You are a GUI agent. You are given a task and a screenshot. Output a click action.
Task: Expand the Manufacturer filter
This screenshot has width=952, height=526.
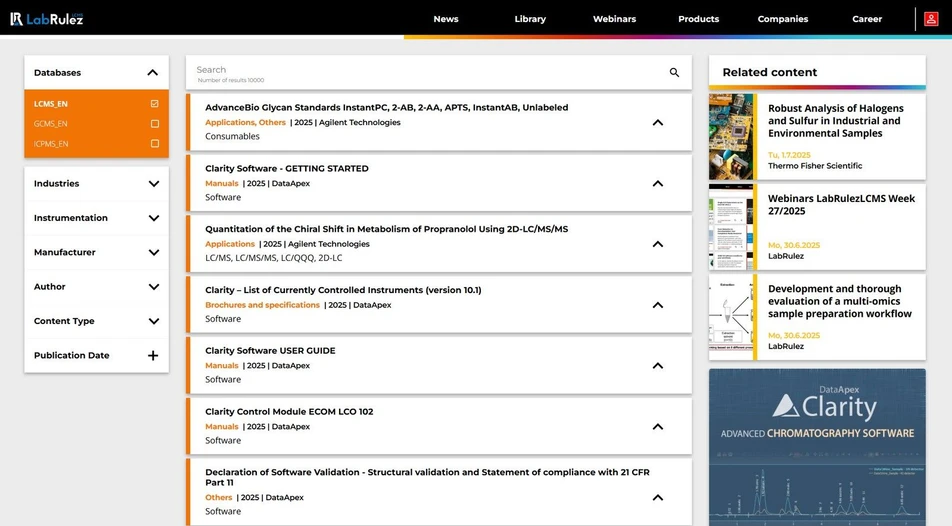pos(154,252)
